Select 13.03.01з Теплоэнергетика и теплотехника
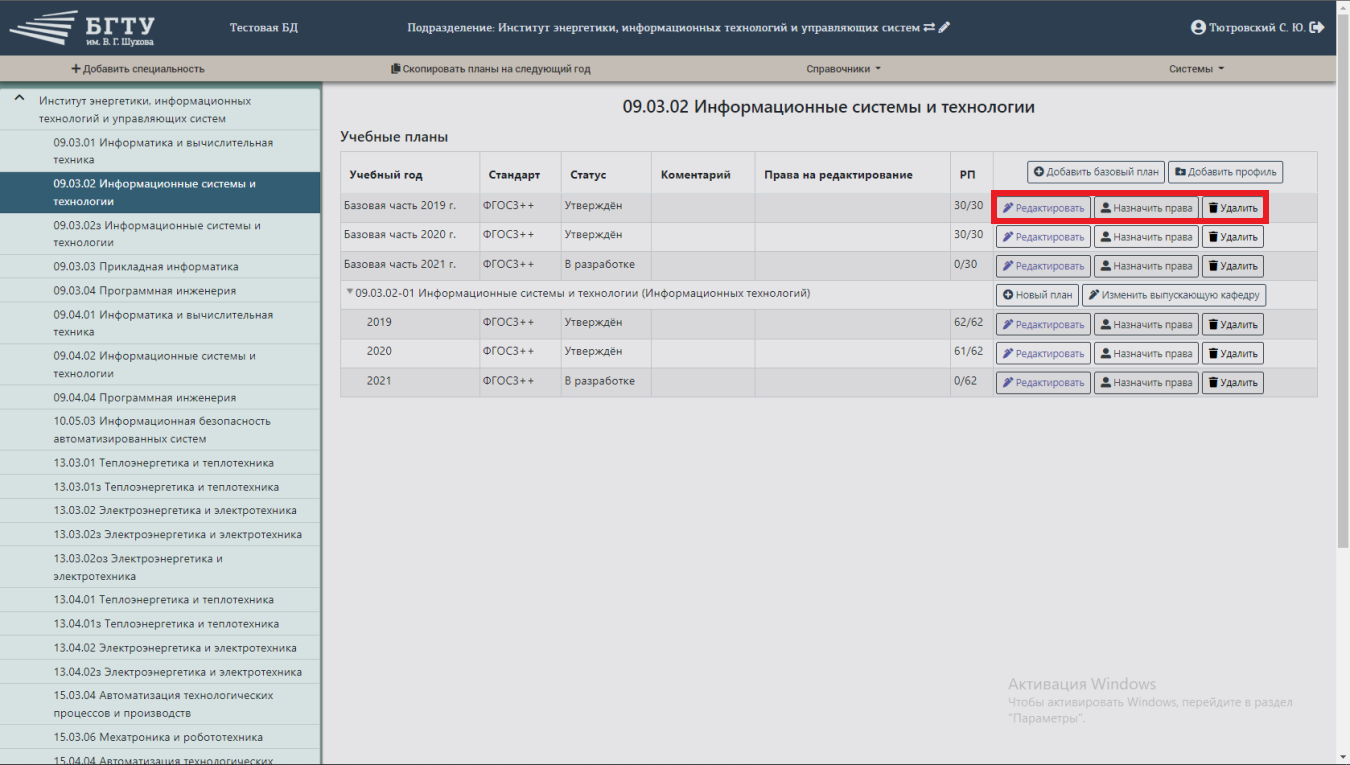 160,487
